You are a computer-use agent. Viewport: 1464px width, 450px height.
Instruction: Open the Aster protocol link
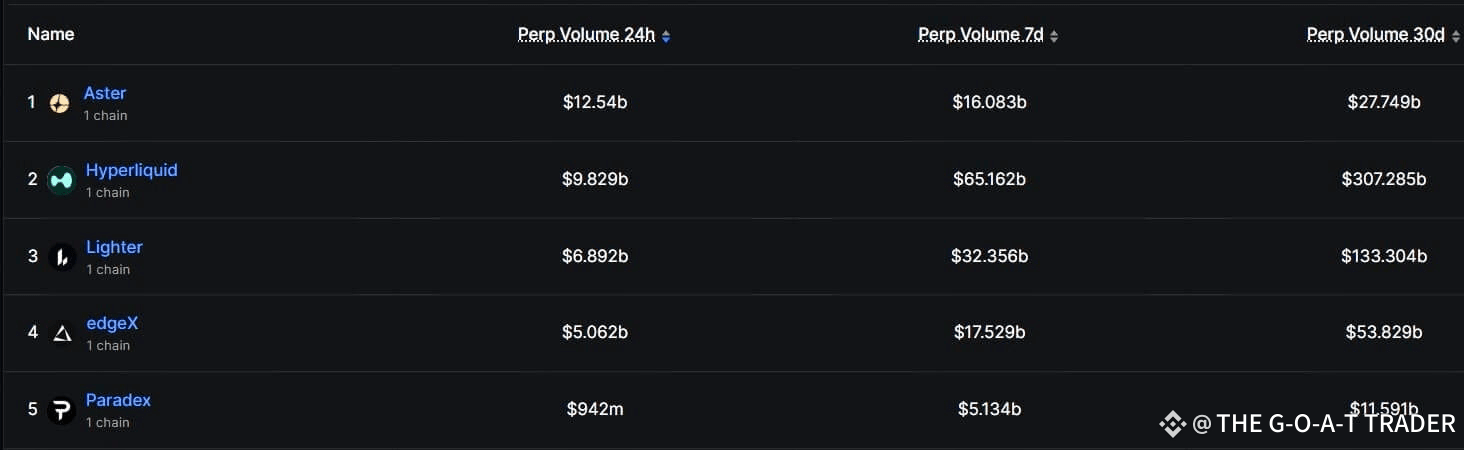pyautogui.click(x=105, y=93)
